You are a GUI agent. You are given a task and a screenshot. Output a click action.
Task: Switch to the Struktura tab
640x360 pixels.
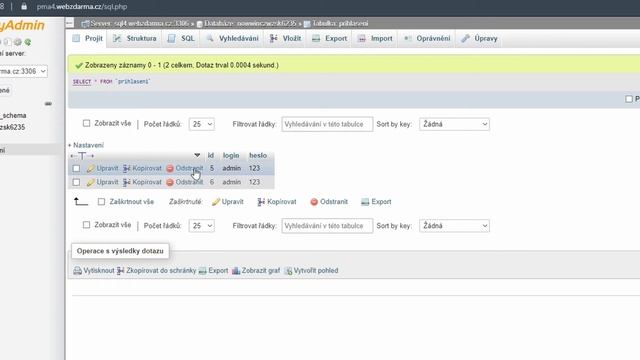pos(135,38)
